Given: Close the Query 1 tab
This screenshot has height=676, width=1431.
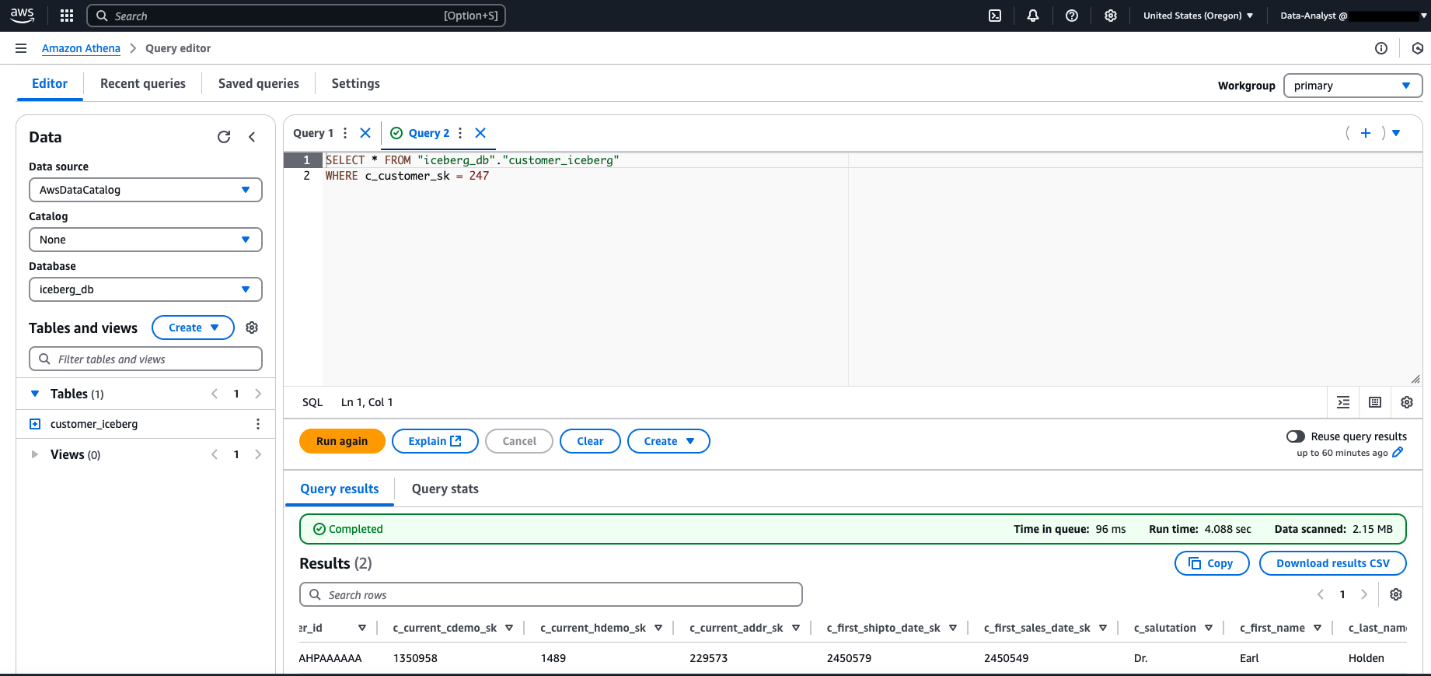Looking at the screenshot, I should pyautogui.click(x=365, y=133).
